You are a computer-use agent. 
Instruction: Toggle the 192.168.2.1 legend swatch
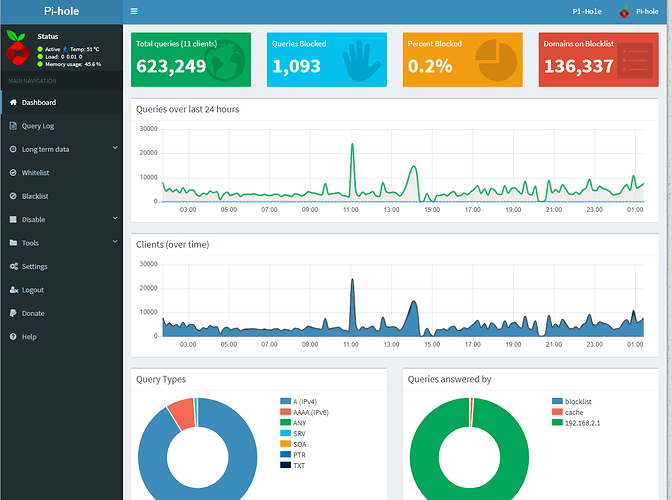coord(557,423)
